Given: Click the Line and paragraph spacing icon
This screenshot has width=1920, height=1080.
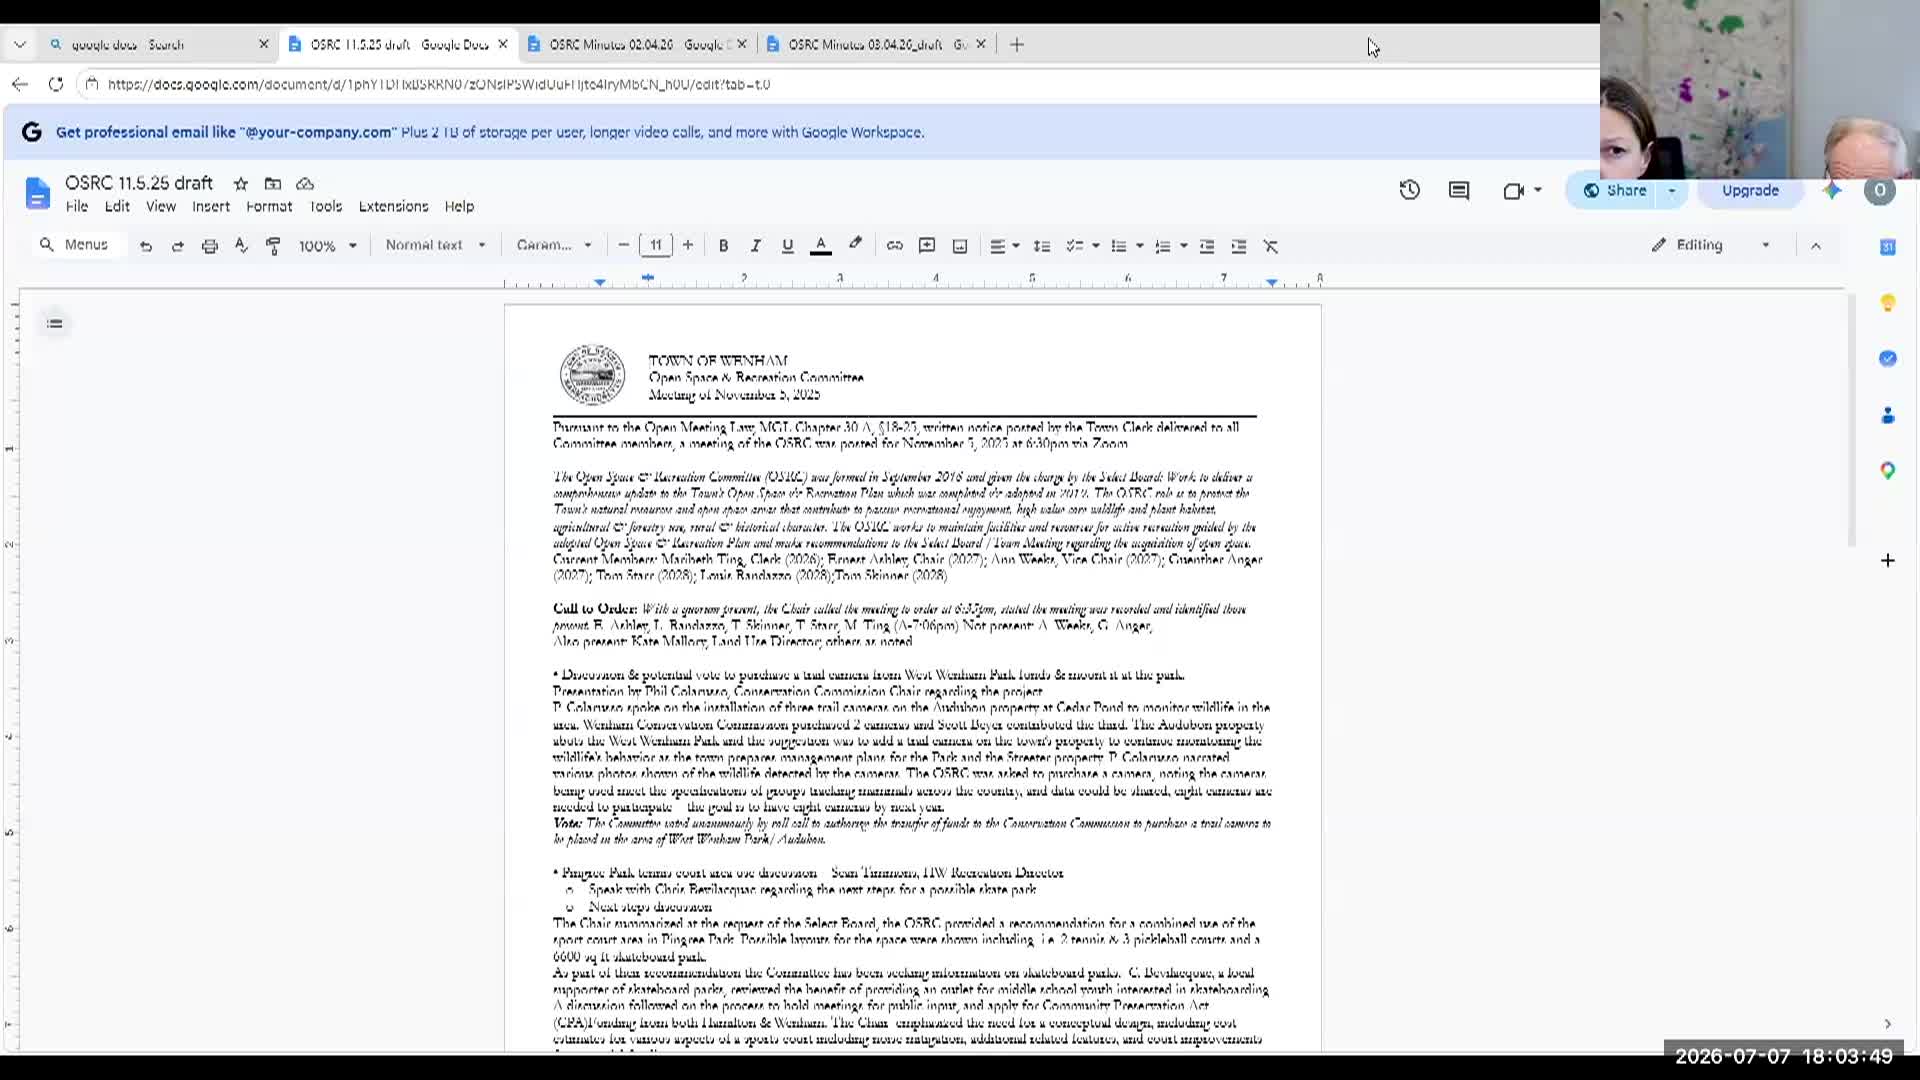Looking at the screenshot, I should (1042, 246).
